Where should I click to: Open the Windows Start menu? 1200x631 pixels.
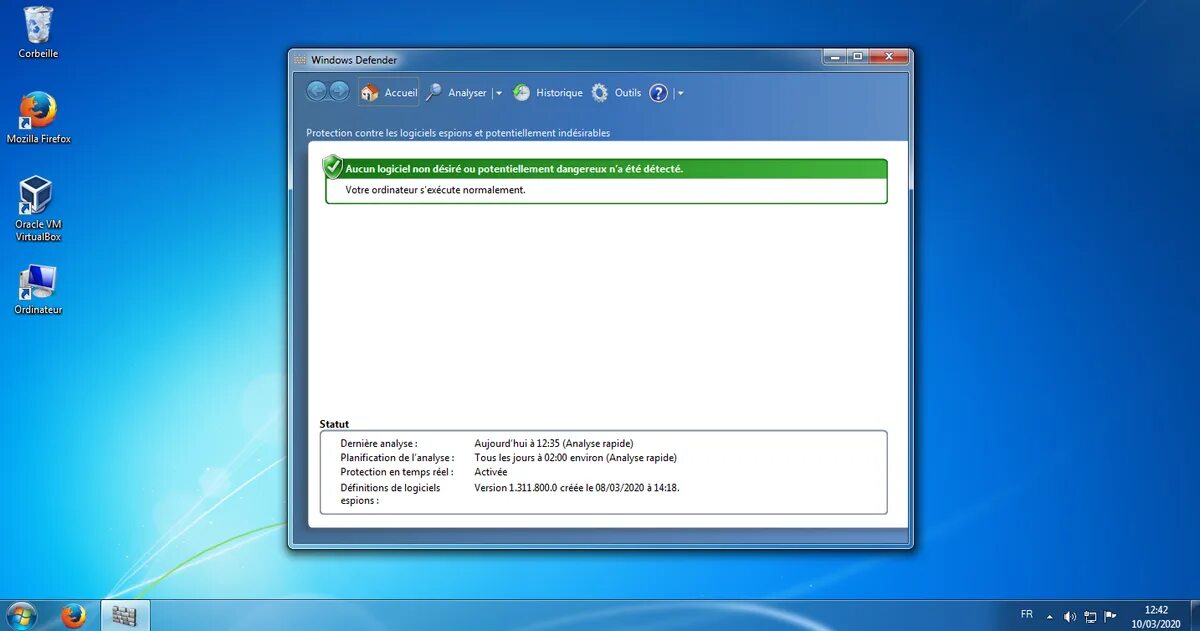(x=21, y=615)
